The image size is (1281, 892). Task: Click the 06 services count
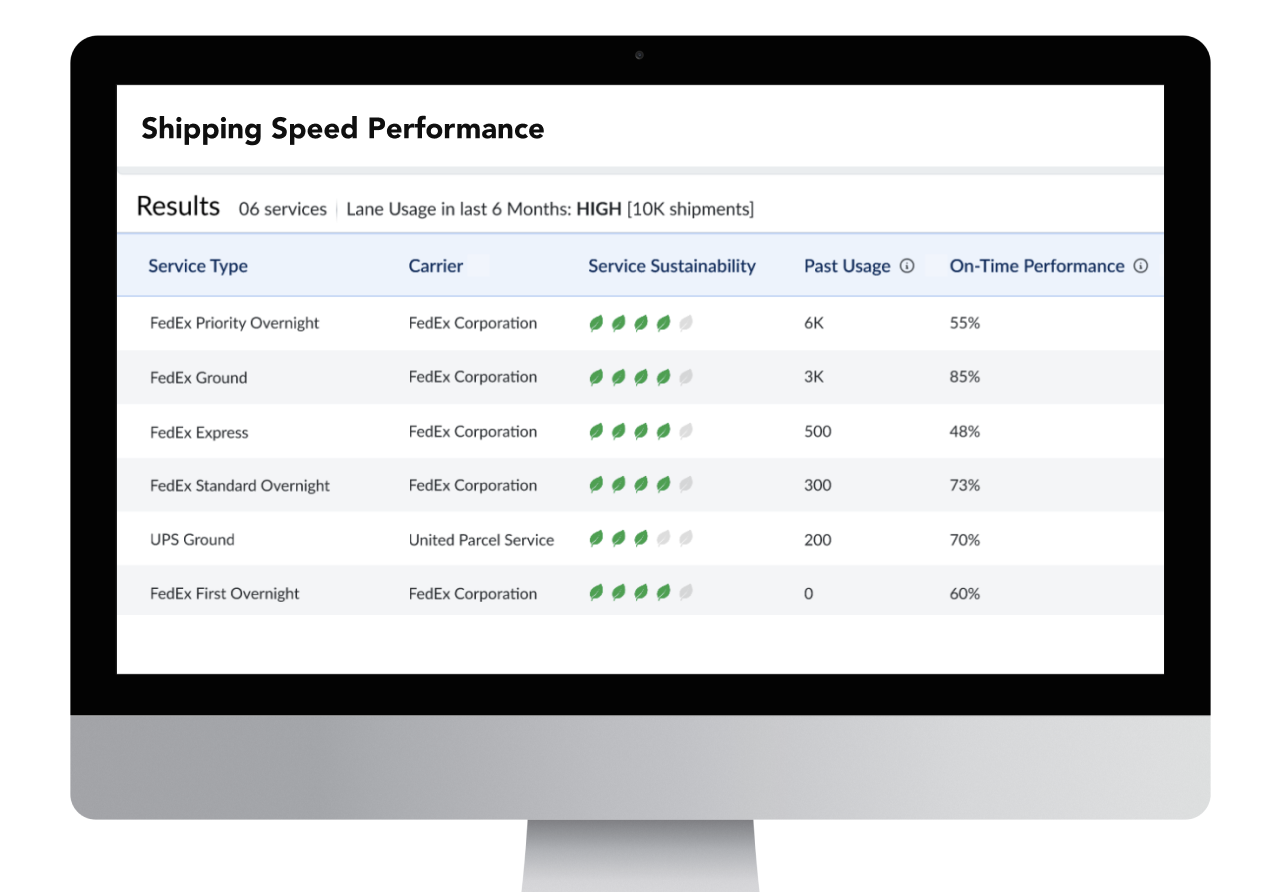pyautogui.click(x=283, y=209)
